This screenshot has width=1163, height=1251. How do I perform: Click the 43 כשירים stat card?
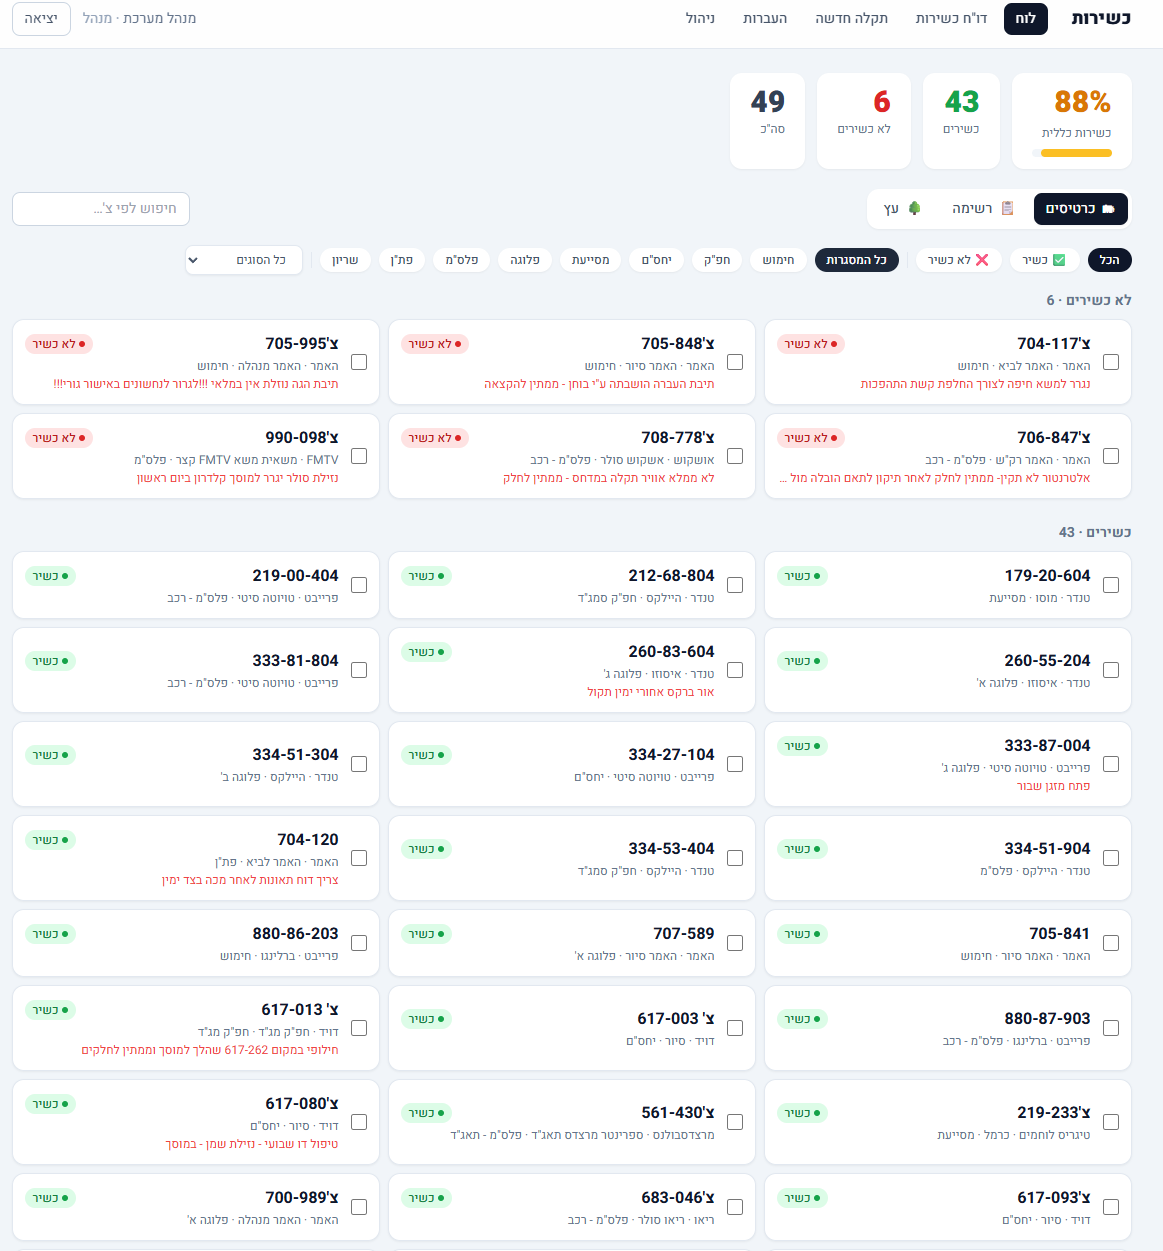962,121
